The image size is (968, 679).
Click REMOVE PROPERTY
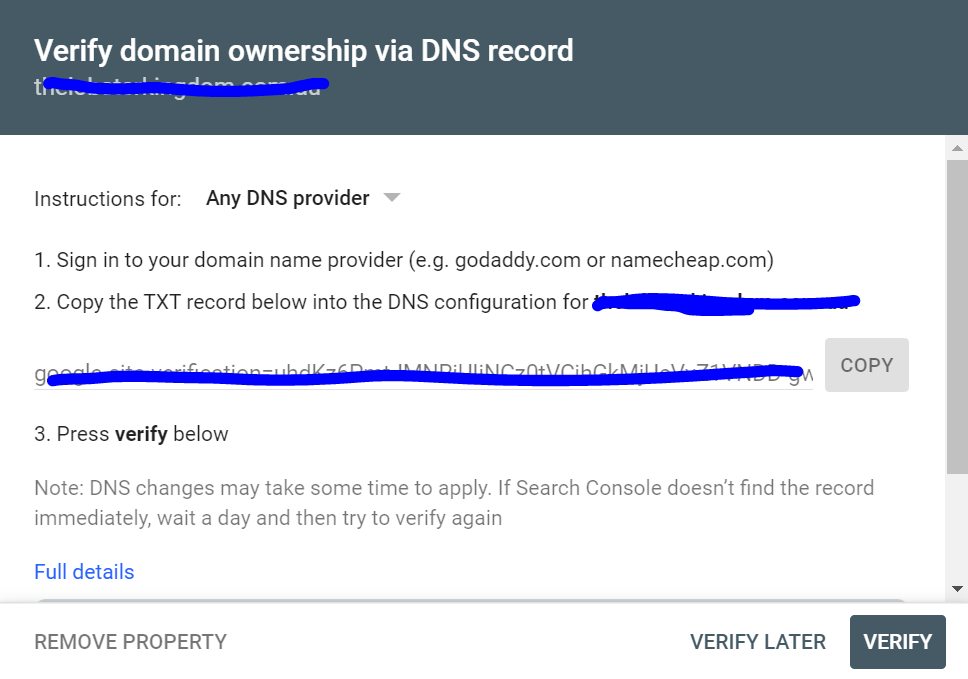[130, 642]
